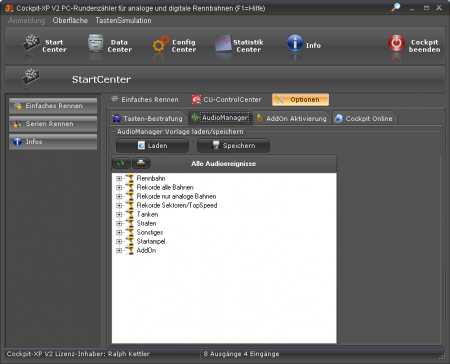Click the Speichern button
This screenshot has width=450, height=364.
(x=233, y=146)
